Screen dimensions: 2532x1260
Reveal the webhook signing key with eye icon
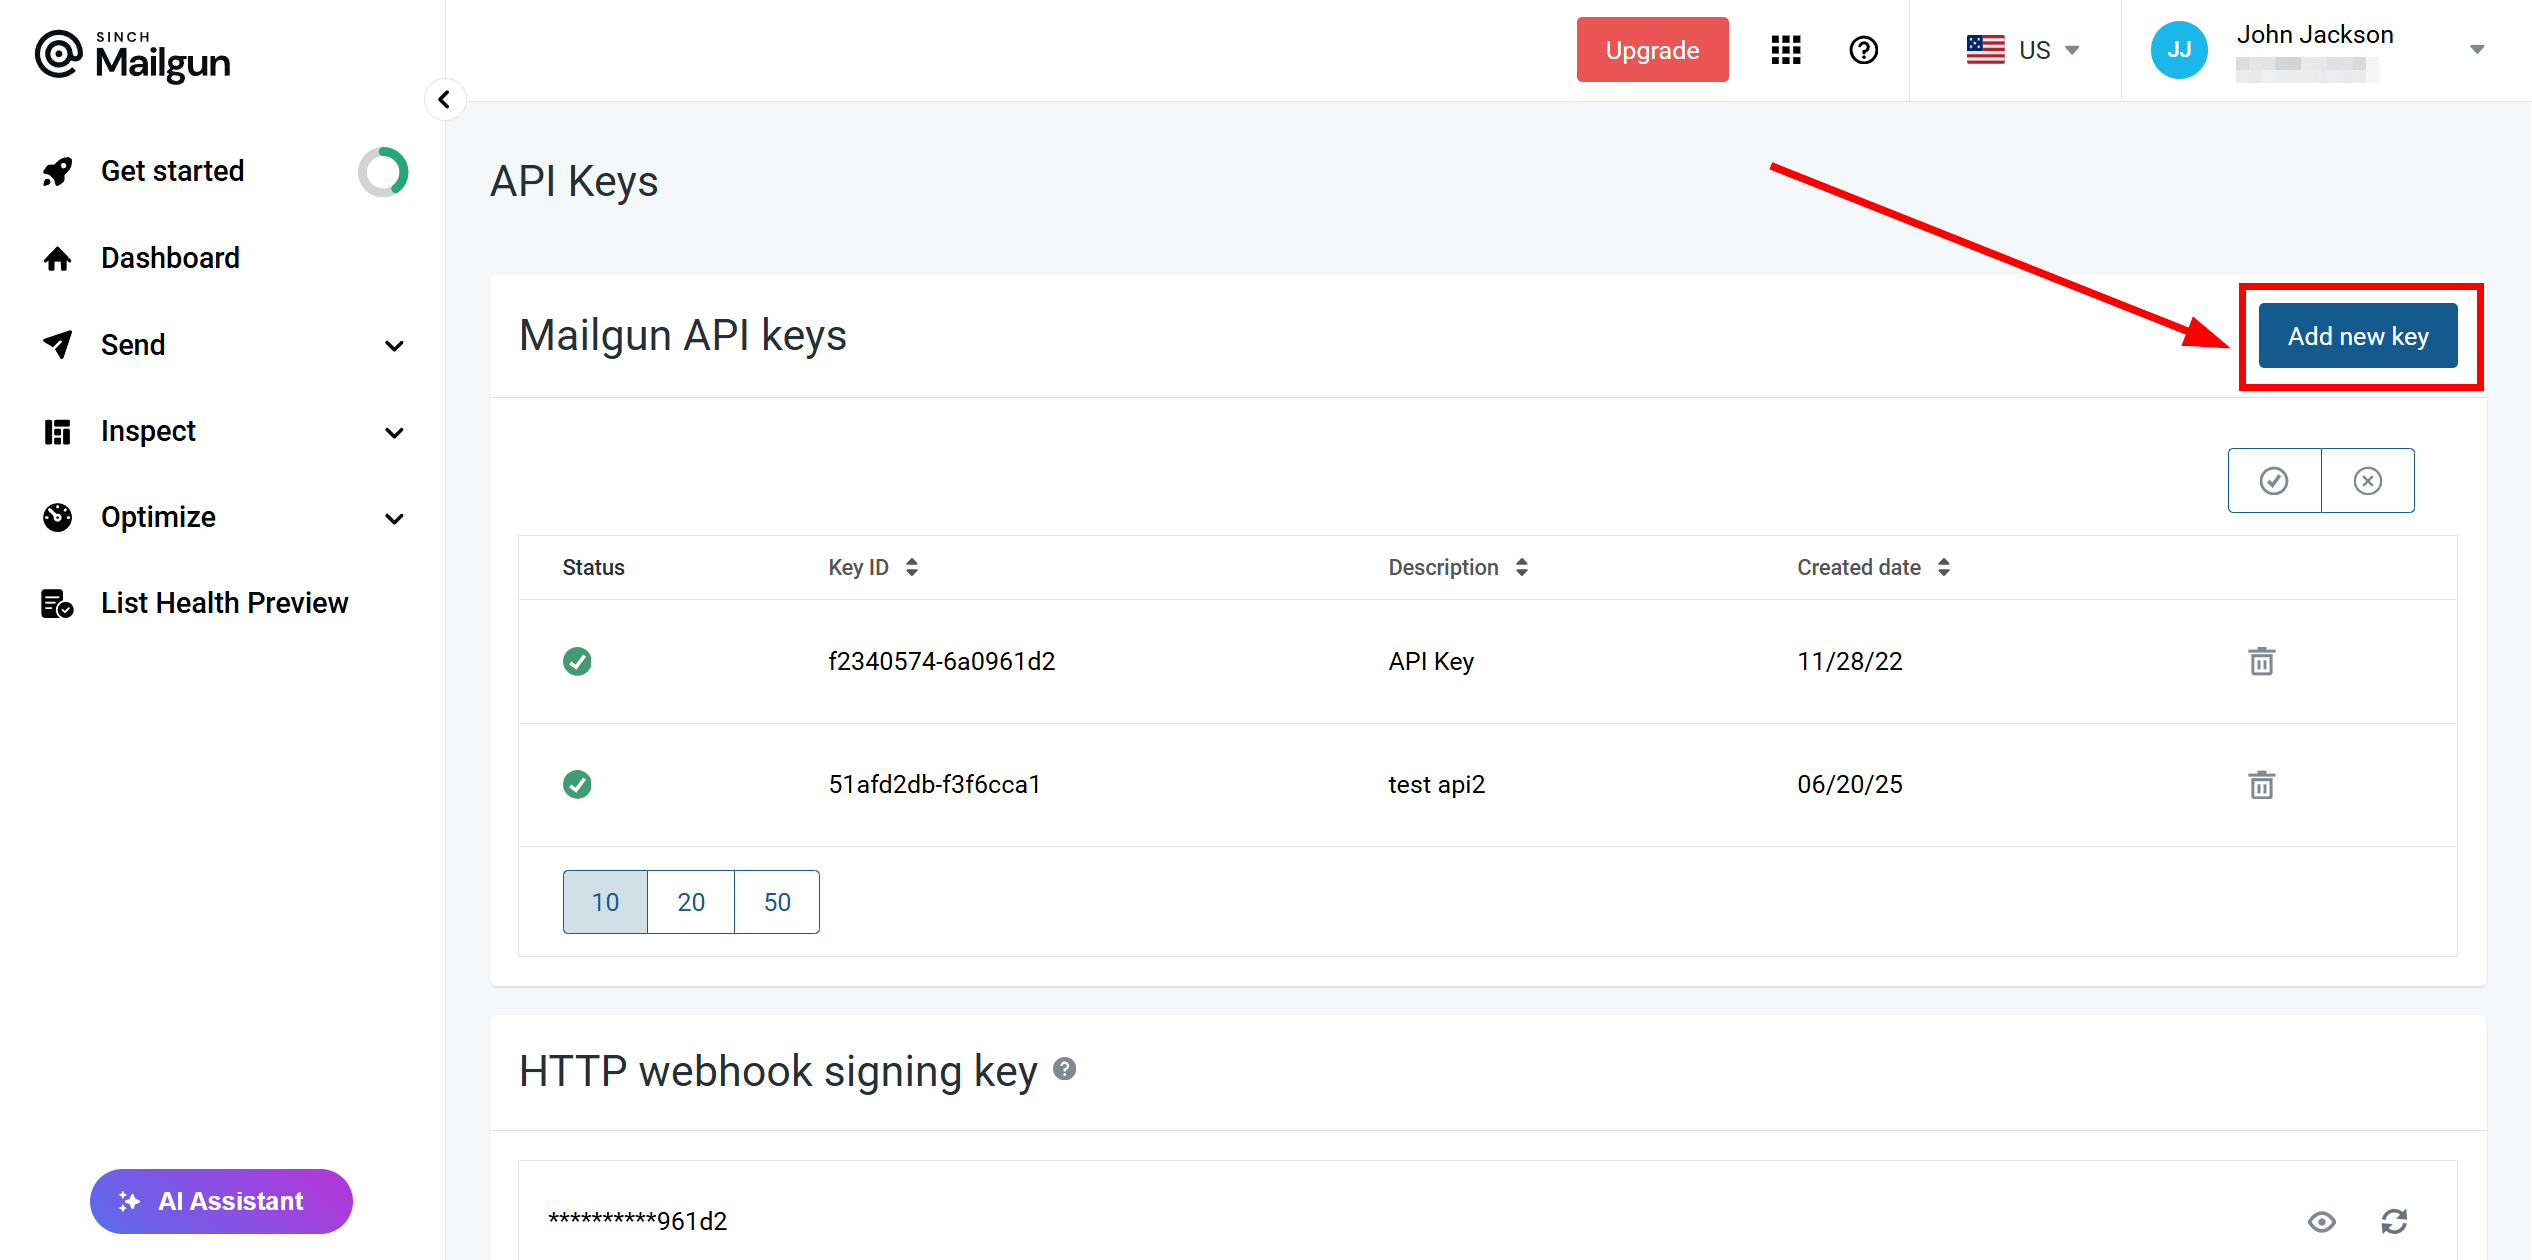pos(2322,1221)
